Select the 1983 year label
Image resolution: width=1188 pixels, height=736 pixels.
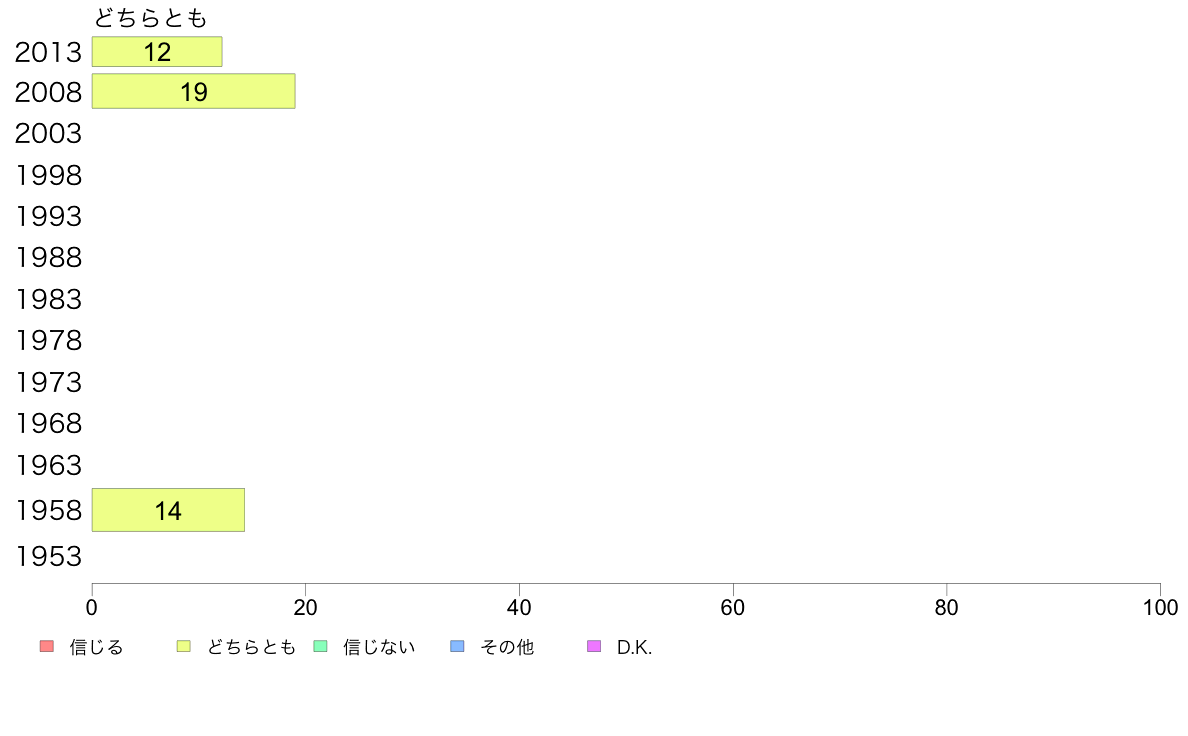(x=48, y=299)
